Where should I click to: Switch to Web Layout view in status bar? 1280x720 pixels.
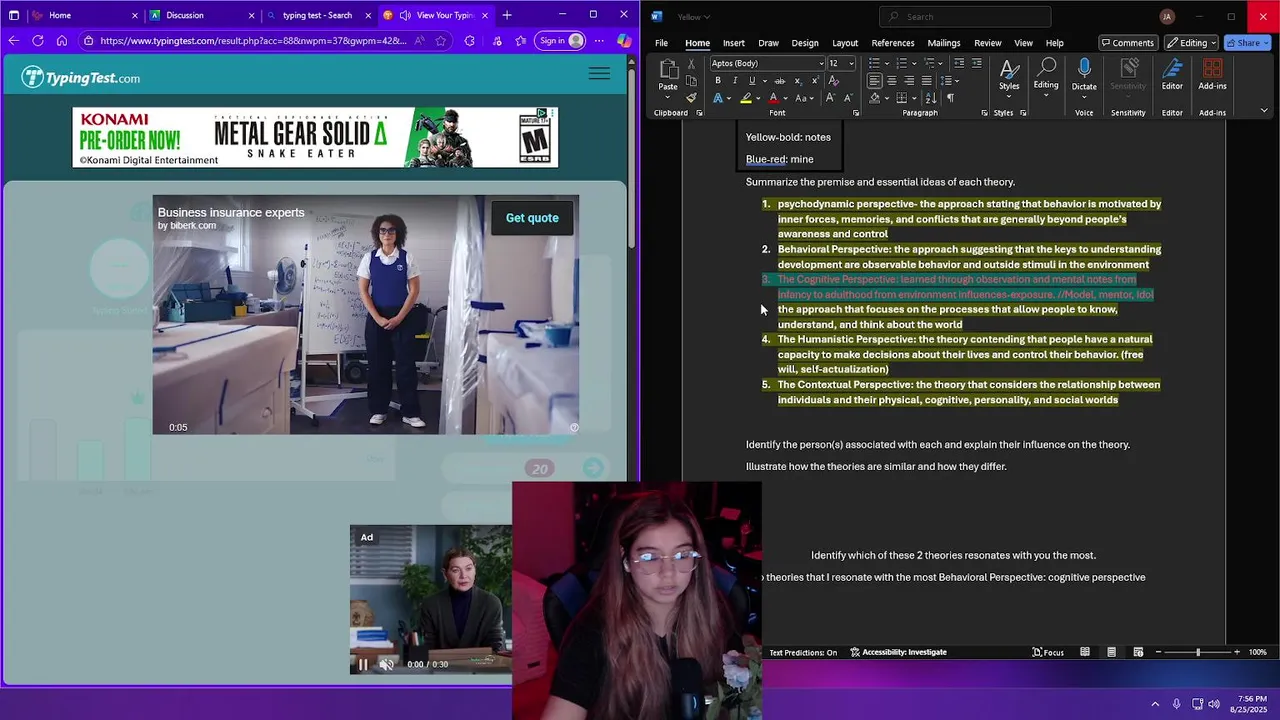(1138, 652)
